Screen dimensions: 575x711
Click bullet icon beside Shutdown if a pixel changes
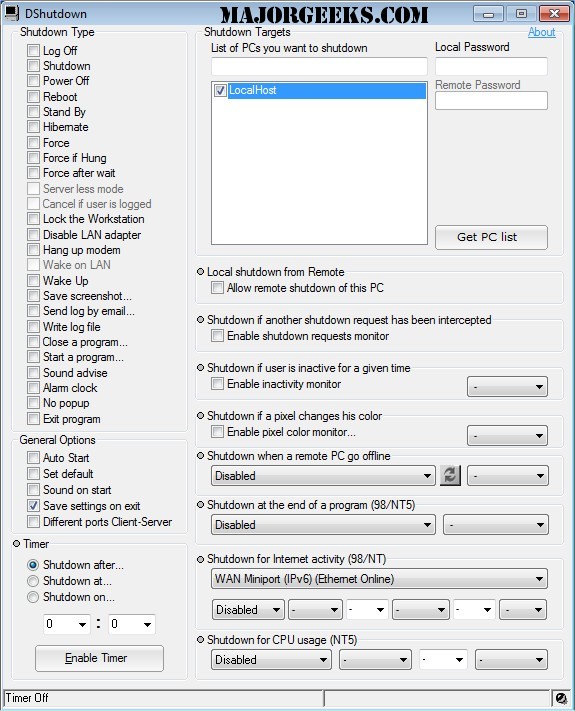pyautogui.click(x=200, y=415)
